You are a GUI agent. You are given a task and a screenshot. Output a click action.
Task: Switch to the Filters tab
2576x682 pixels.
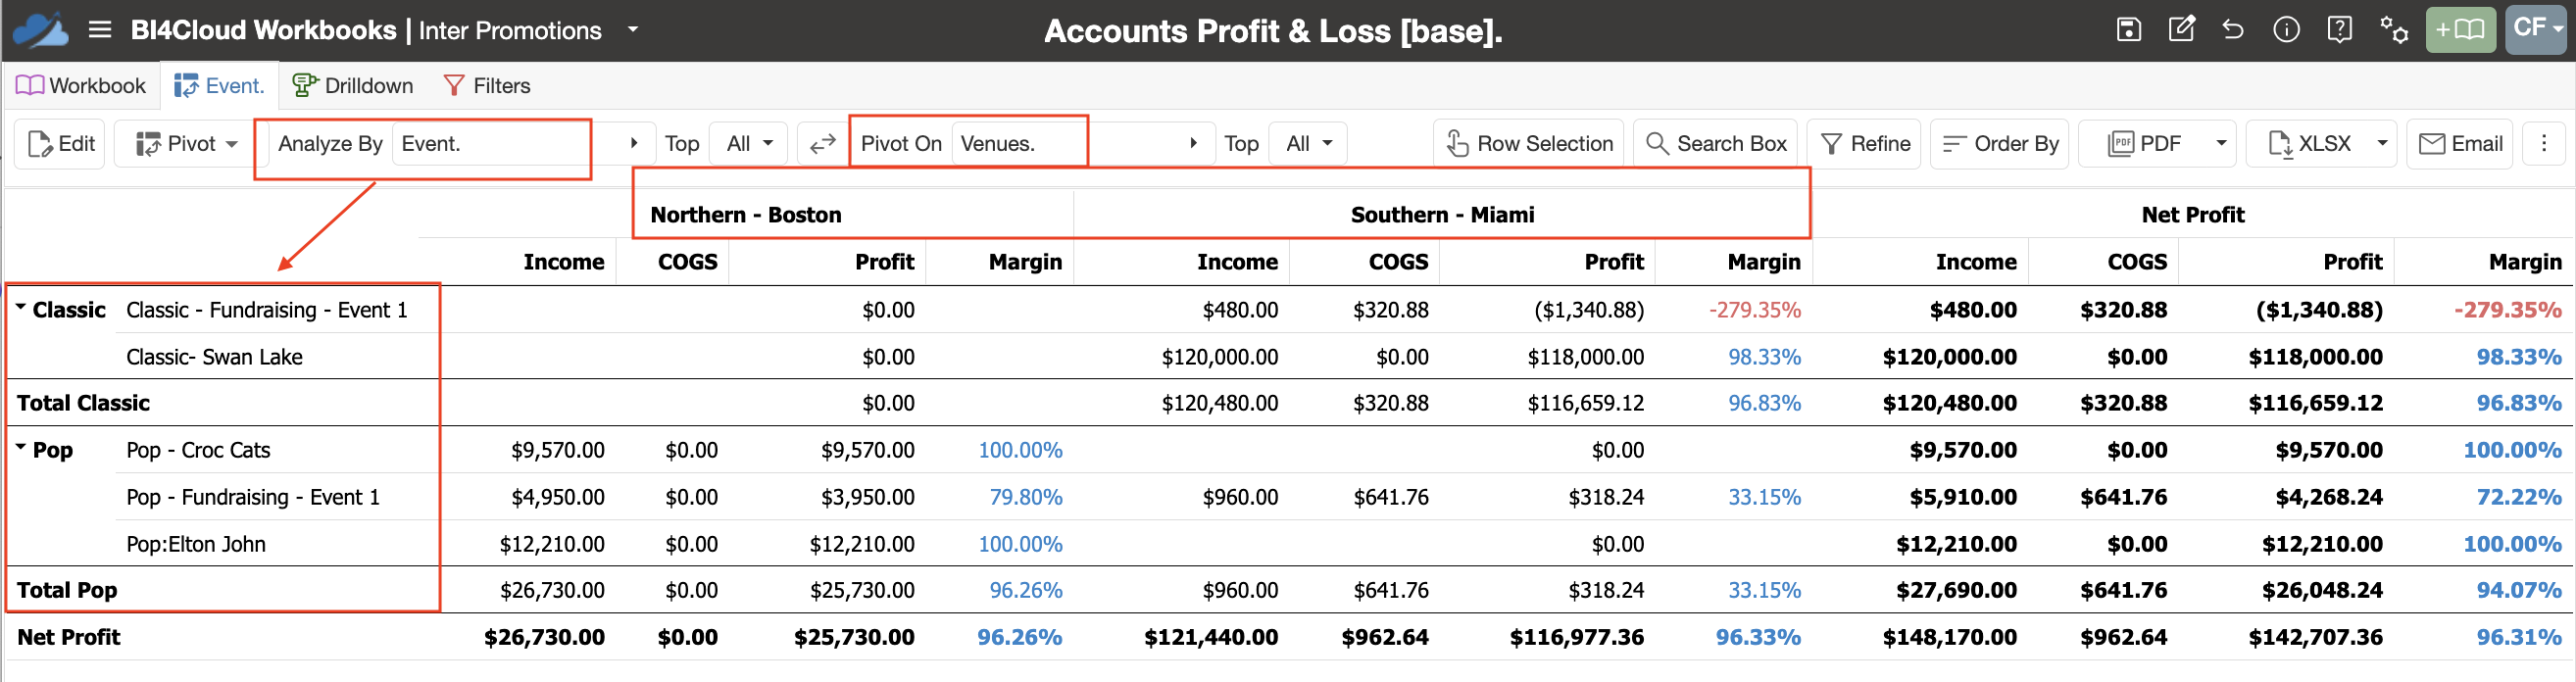point(487,86)
